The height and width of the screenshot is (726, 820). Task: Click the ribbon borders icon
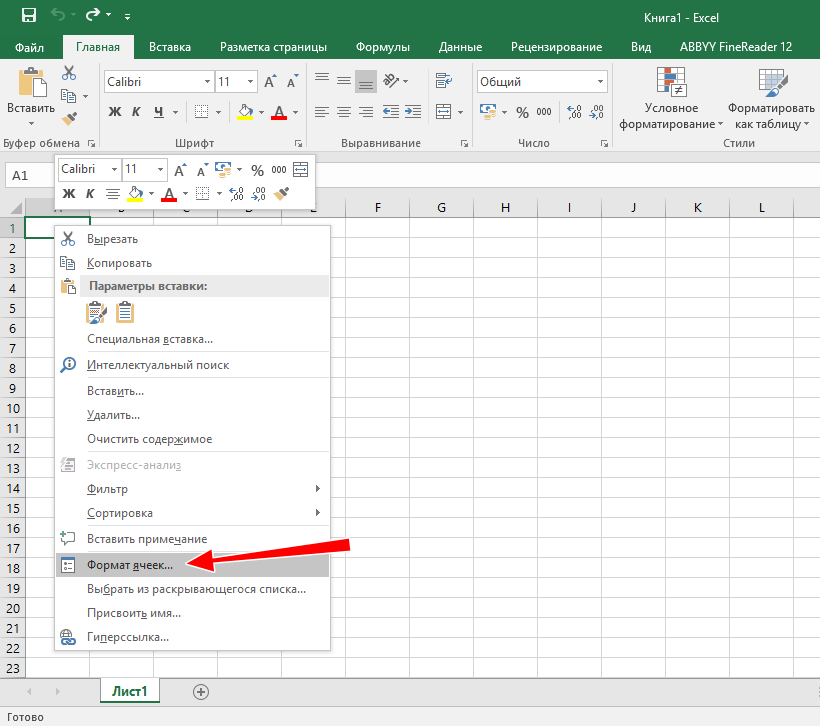click(x=201, y=111)
